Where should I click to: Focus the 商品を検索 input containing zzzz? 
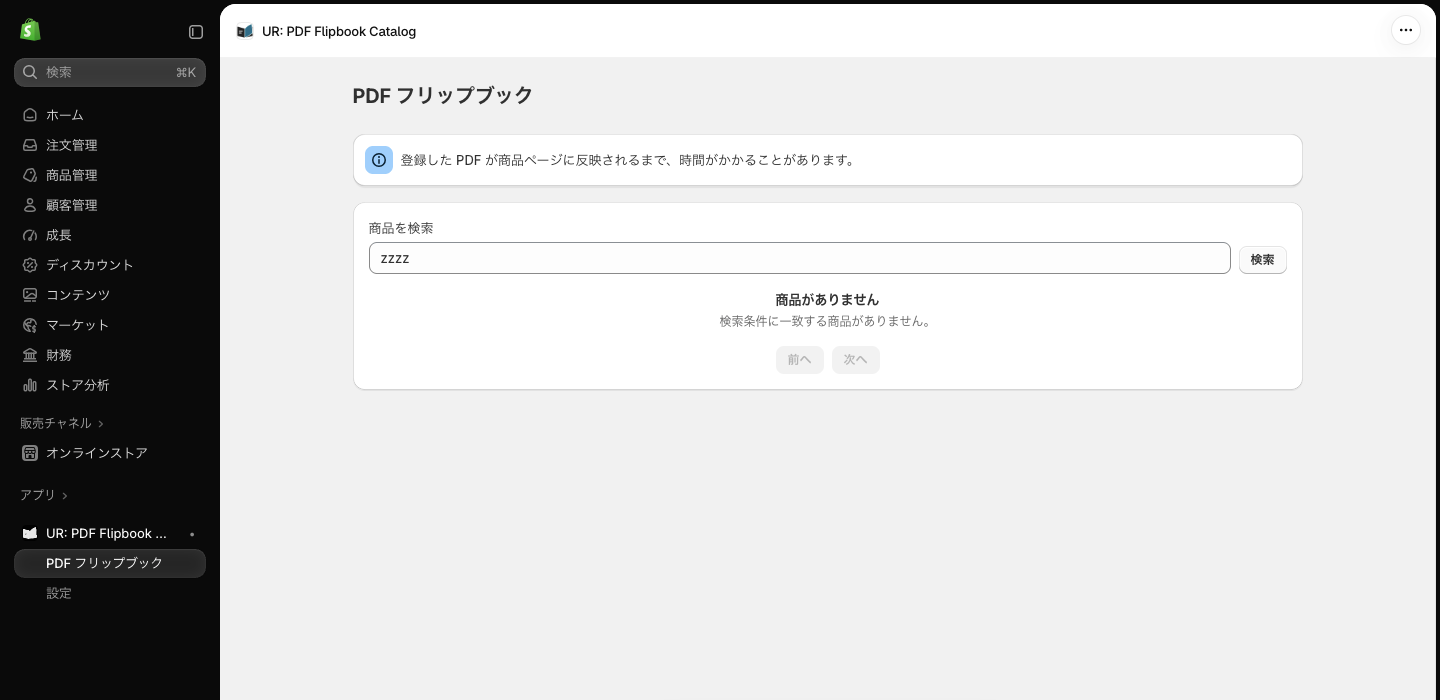(x=800, y=258)
